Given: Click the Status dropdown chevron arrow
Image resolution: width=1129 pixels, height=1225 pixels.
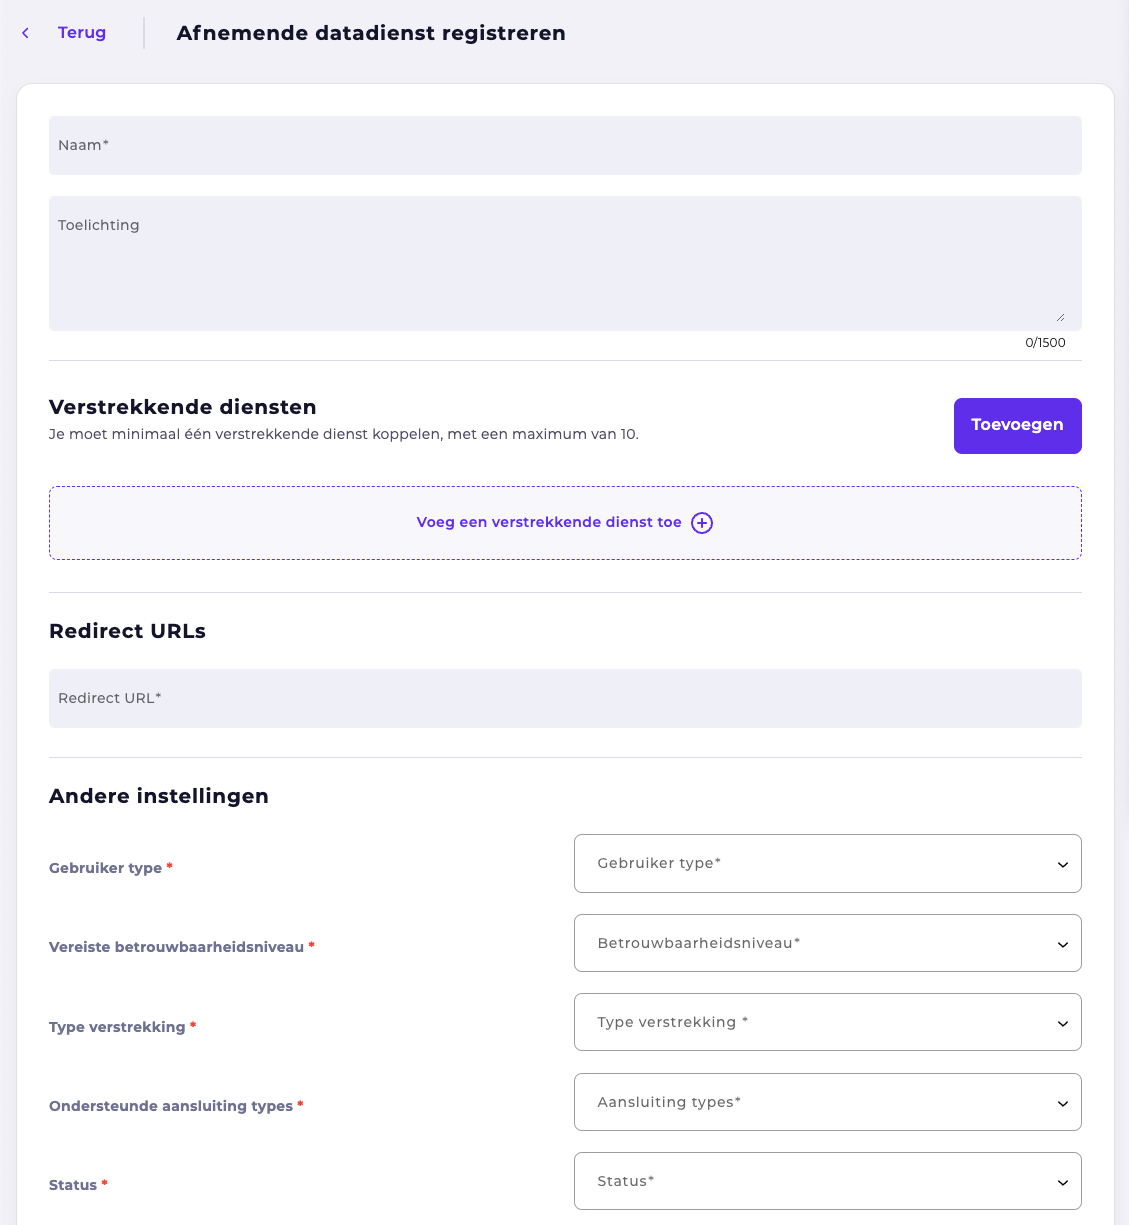Looking at the screenshot, I should [1063, 1183].
